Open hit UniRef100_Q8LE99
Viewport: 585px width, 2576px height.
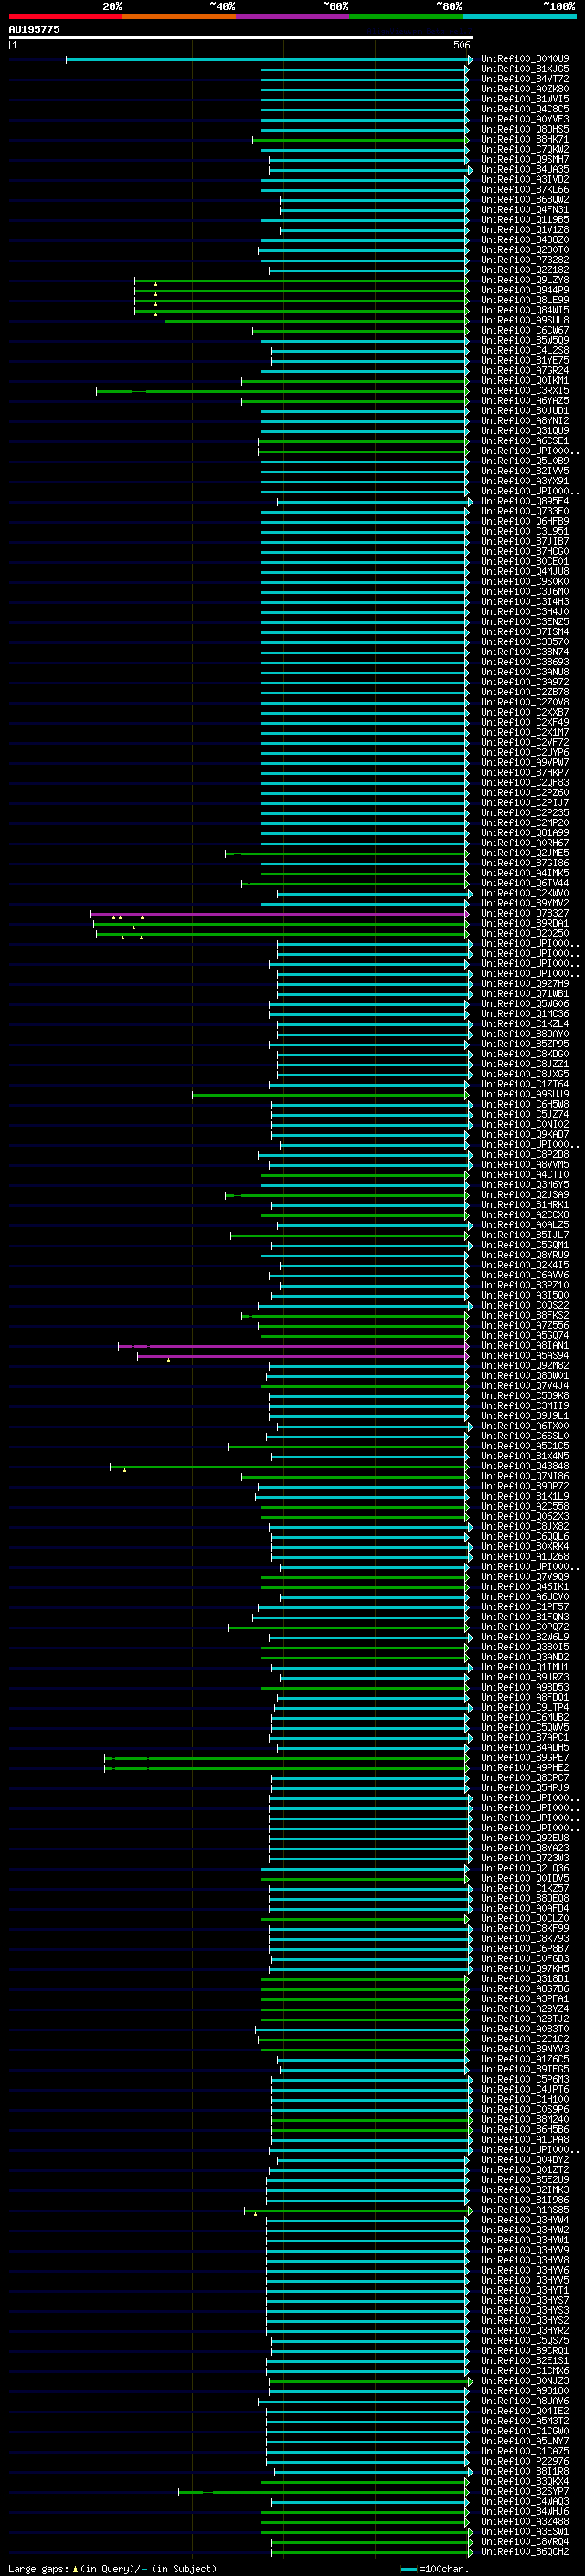click(x=525, y=300)
